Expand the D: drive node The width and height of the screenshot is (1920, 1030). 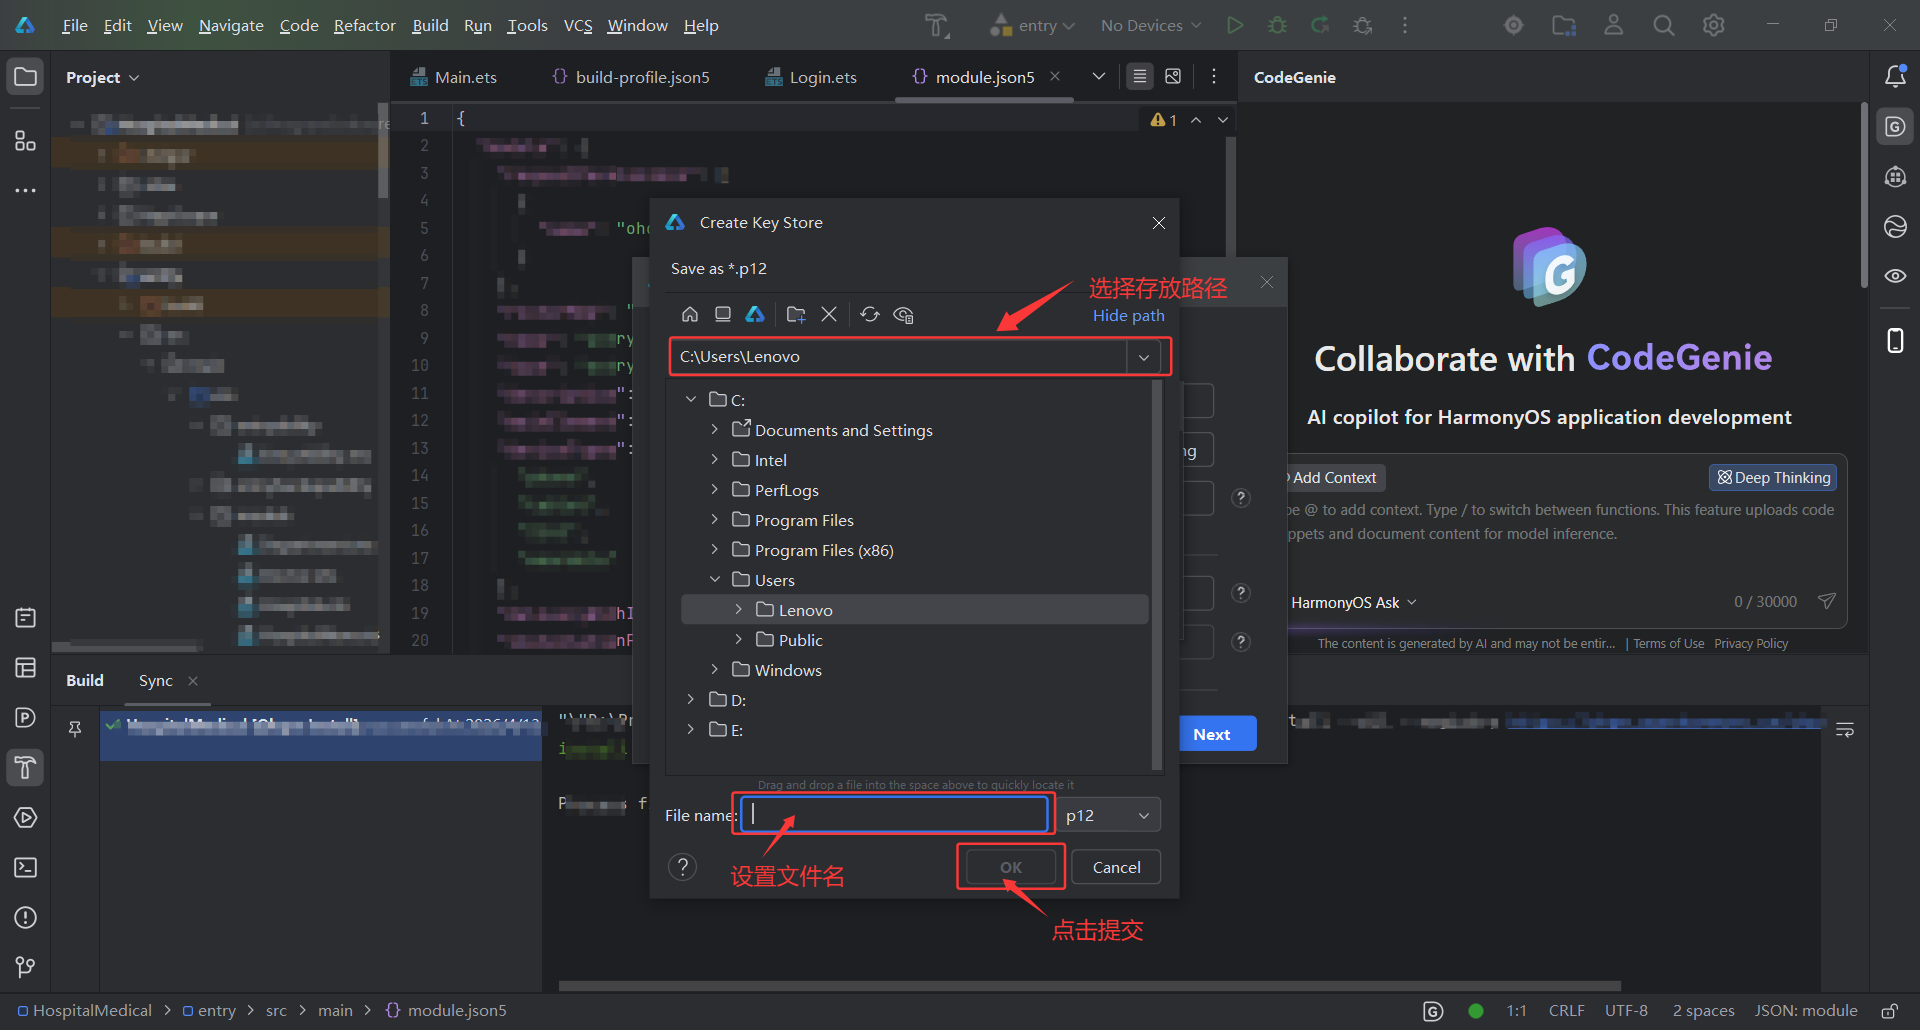tap(691, 699)
